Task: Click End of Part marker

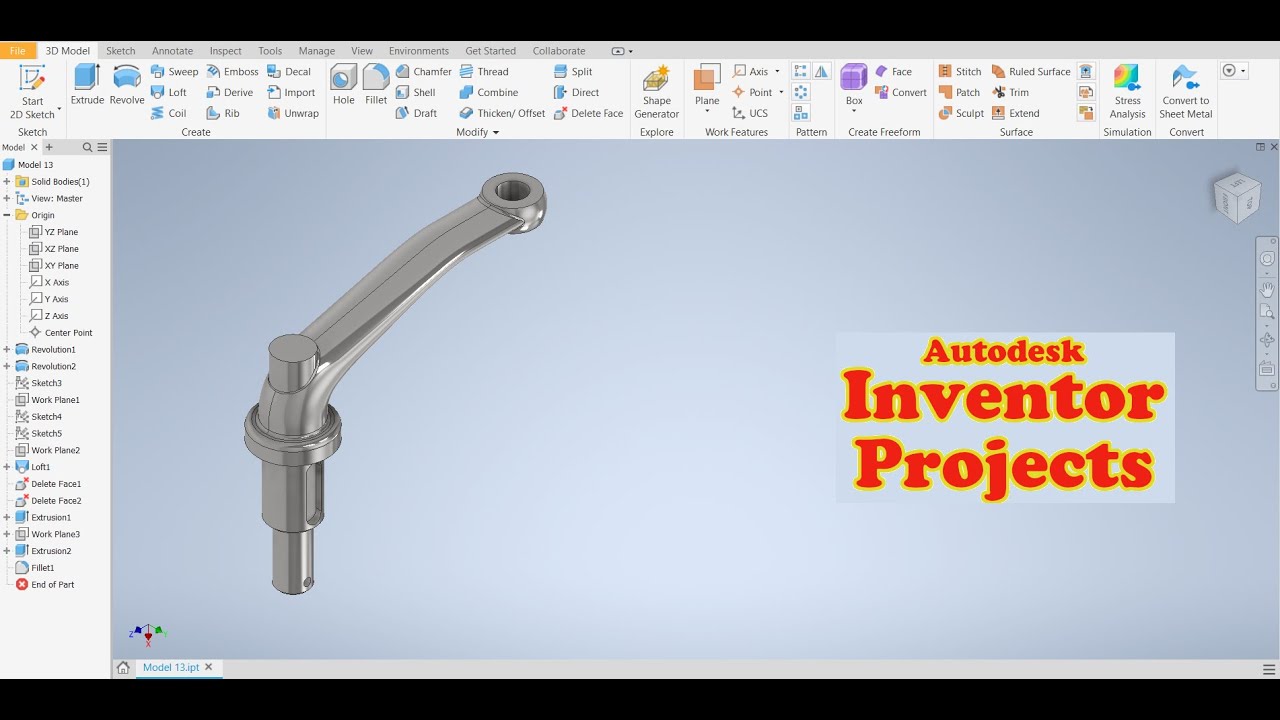Action: click(x=45, y=585)
